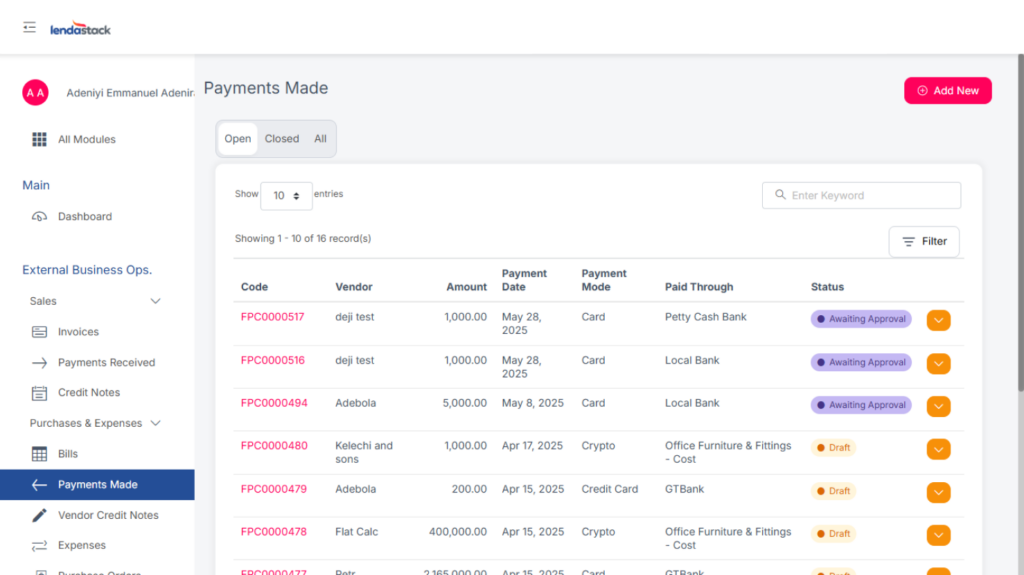Click the hamburger menu collapse icon
Image resolution: width=1024 pixels, height=575 pixels.
tap(30, 28)
